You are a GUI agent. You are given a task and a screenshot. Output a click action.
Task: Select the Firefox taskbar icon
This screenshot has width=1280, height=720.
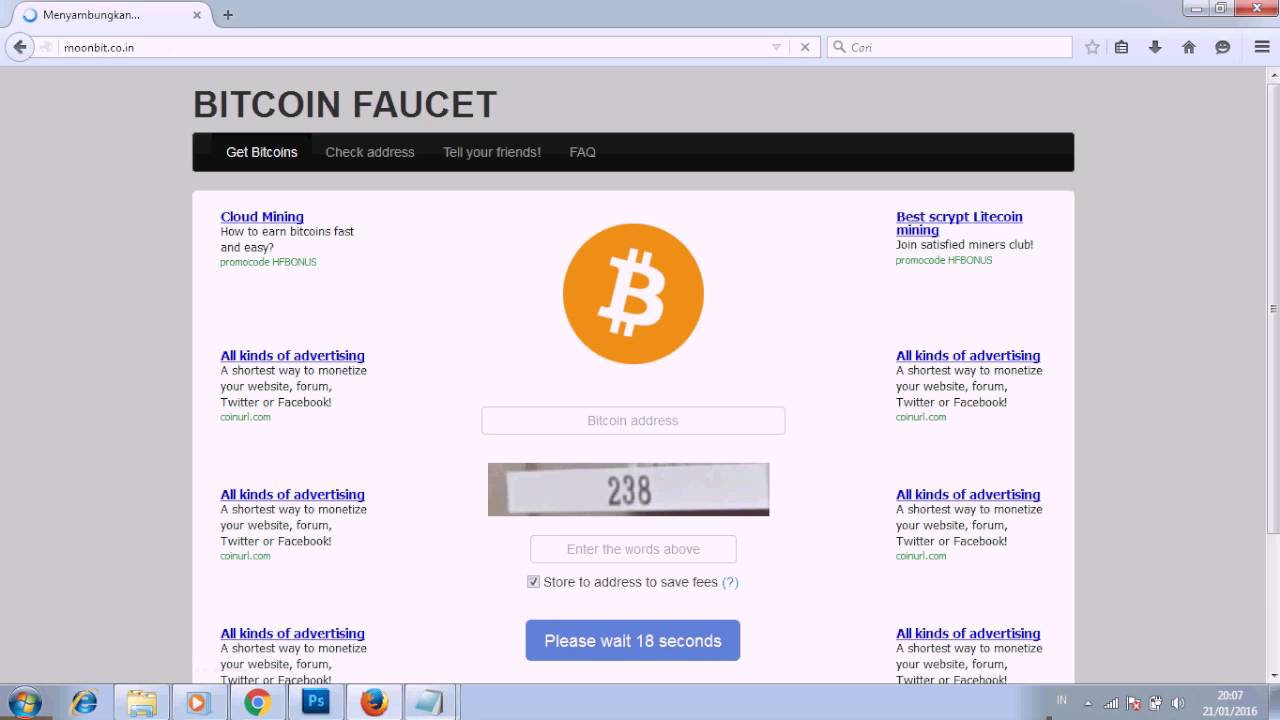374,703
